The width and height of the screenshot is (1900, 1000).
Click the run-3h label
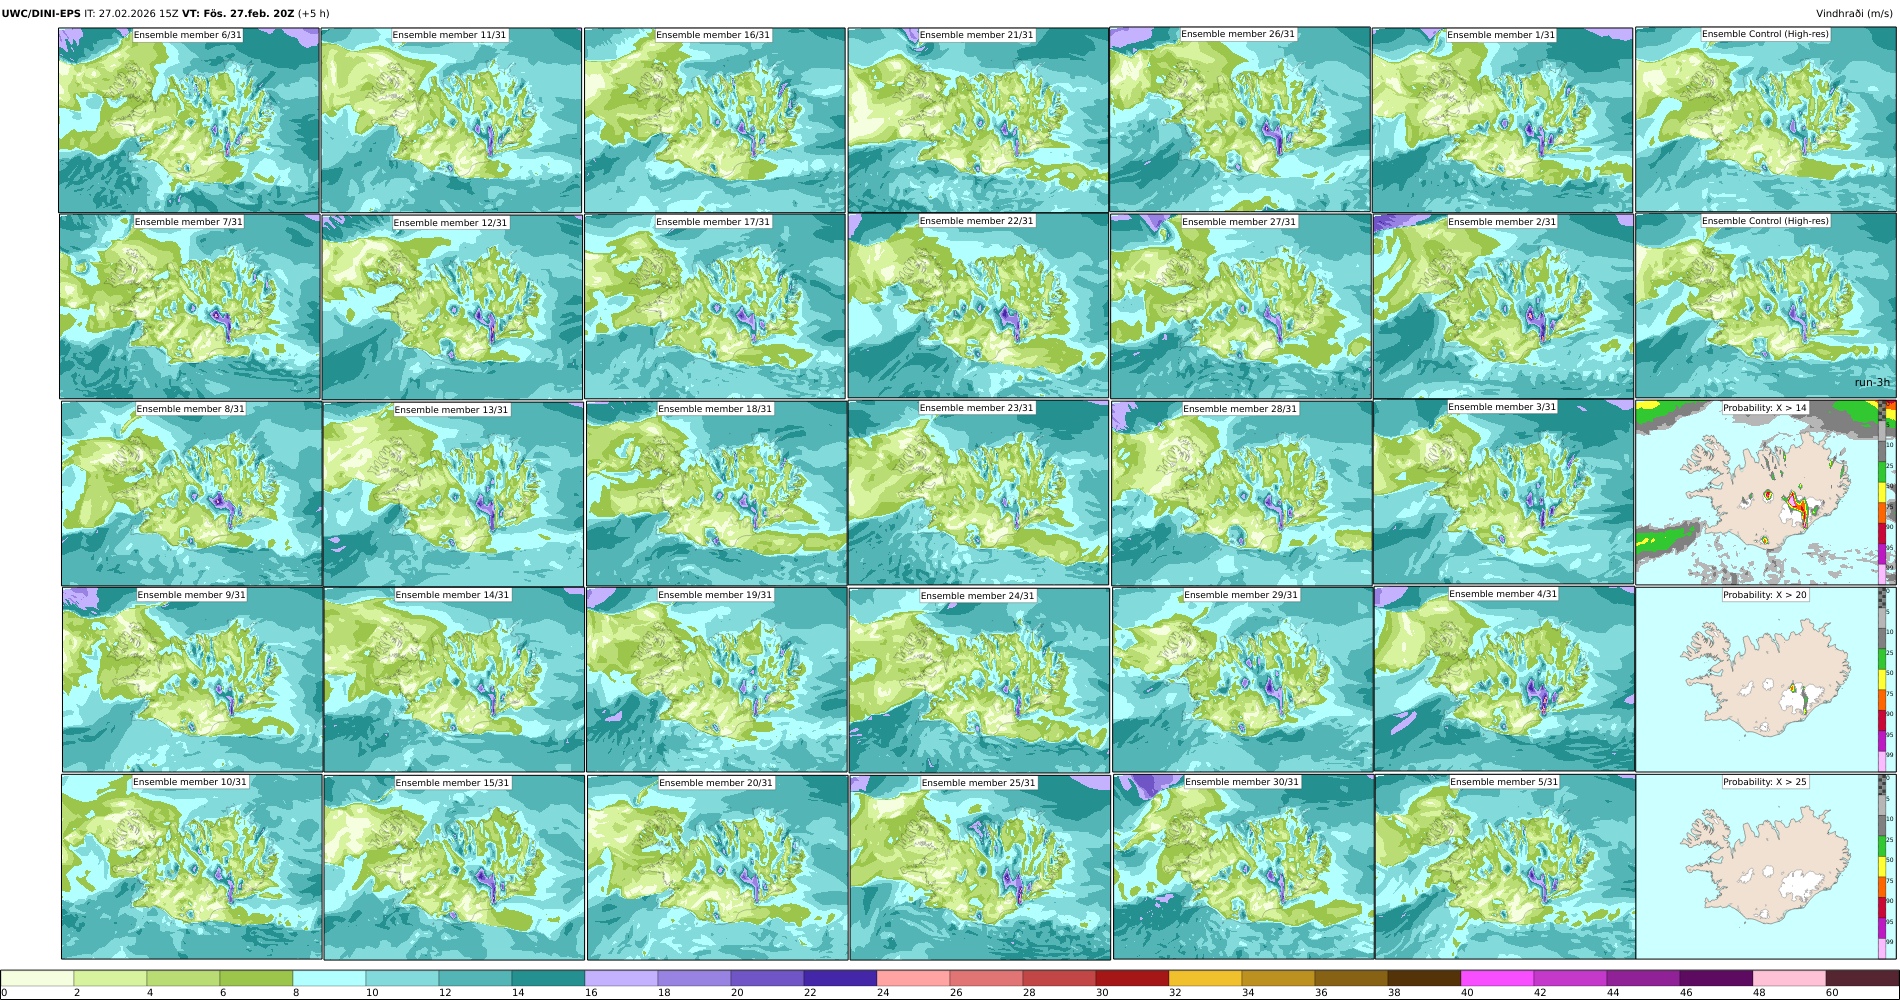coord(1872,382)
